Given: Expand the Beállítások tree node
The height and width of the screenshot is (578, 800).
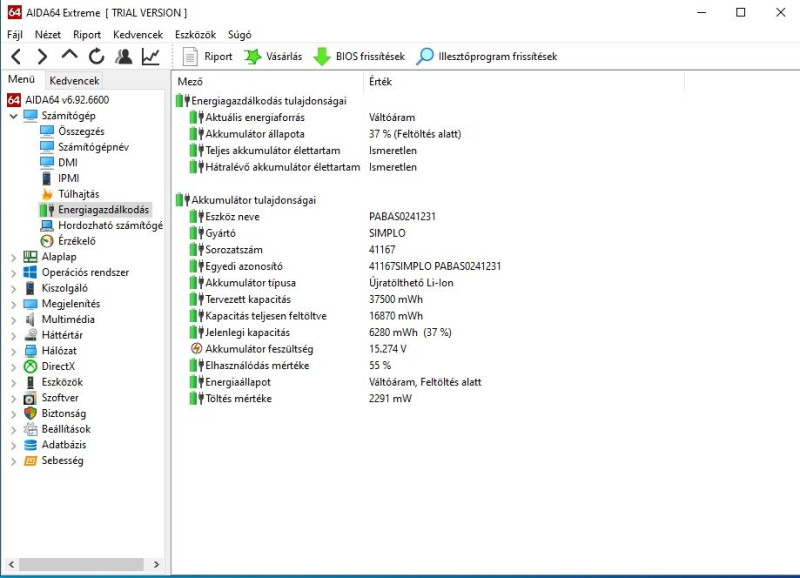Looking at the screenshot, I should 13,430.
